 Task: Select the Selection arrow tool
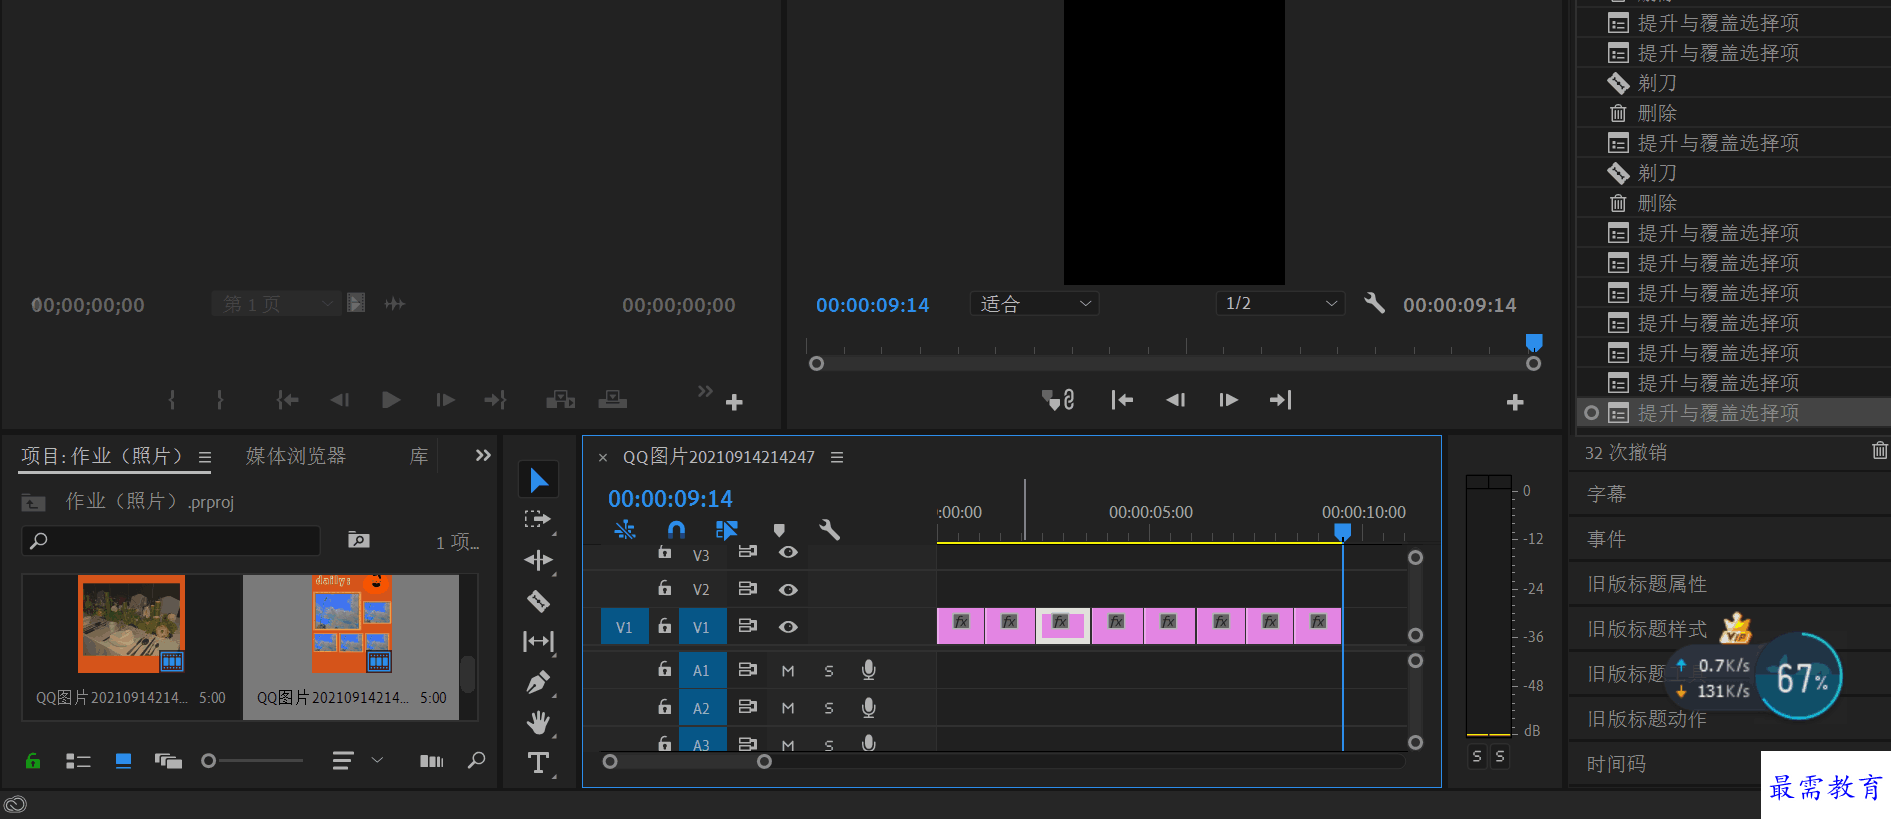[x=538, y=480]
